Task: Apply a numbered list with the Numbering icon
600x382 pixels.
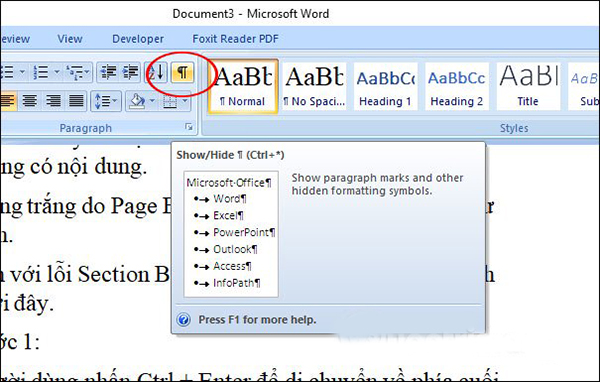Action: [x=41, y=72]
